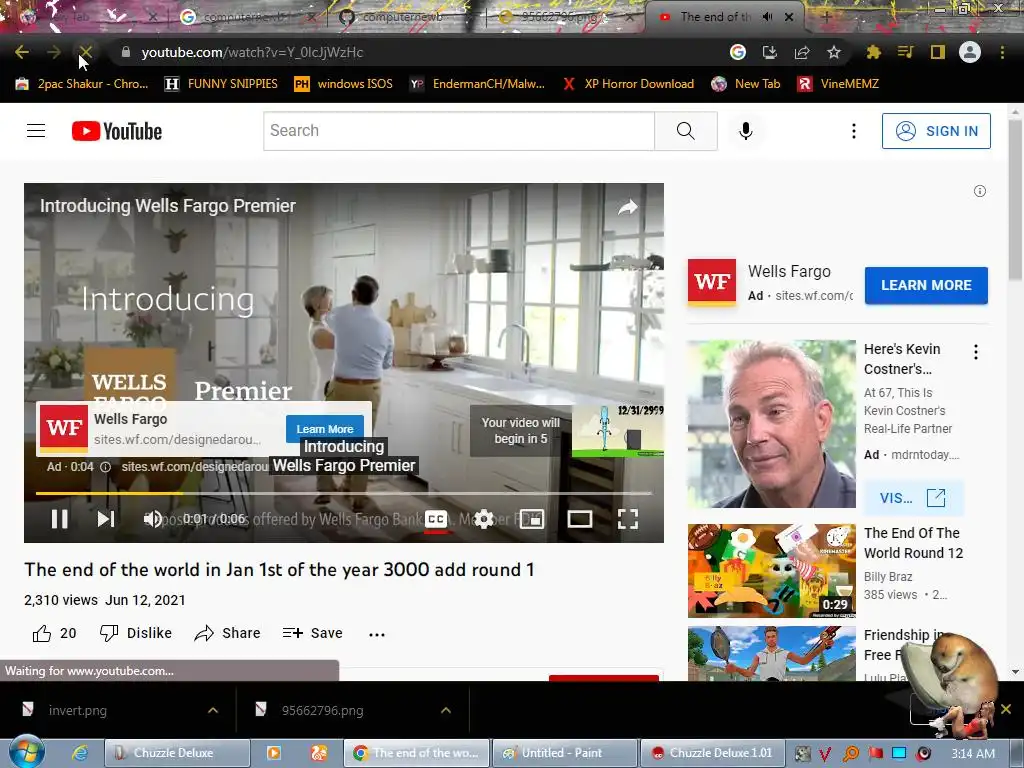Click the Dislike button
Image resolution: width=1024 pixels, height=768 pixels.
[136, 633]
